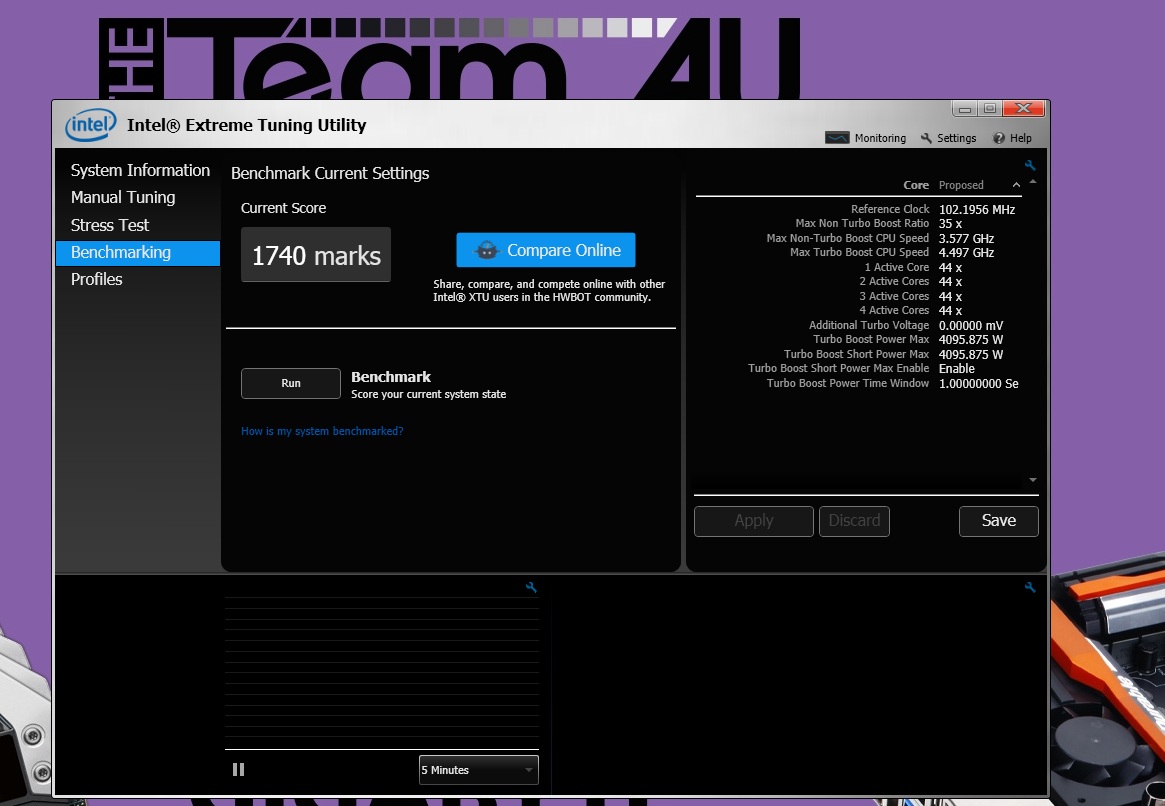Click scroll up arrow in Core panel

[x=1033, y=182]
